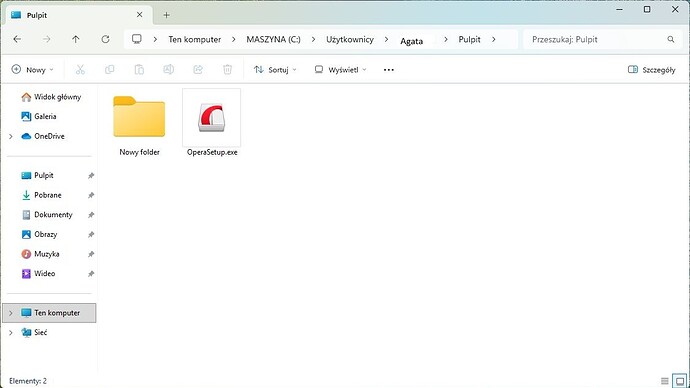Click the computer icon in address bar
The width and height of the screenshot is (690, 388).
(x=137, y=39)
